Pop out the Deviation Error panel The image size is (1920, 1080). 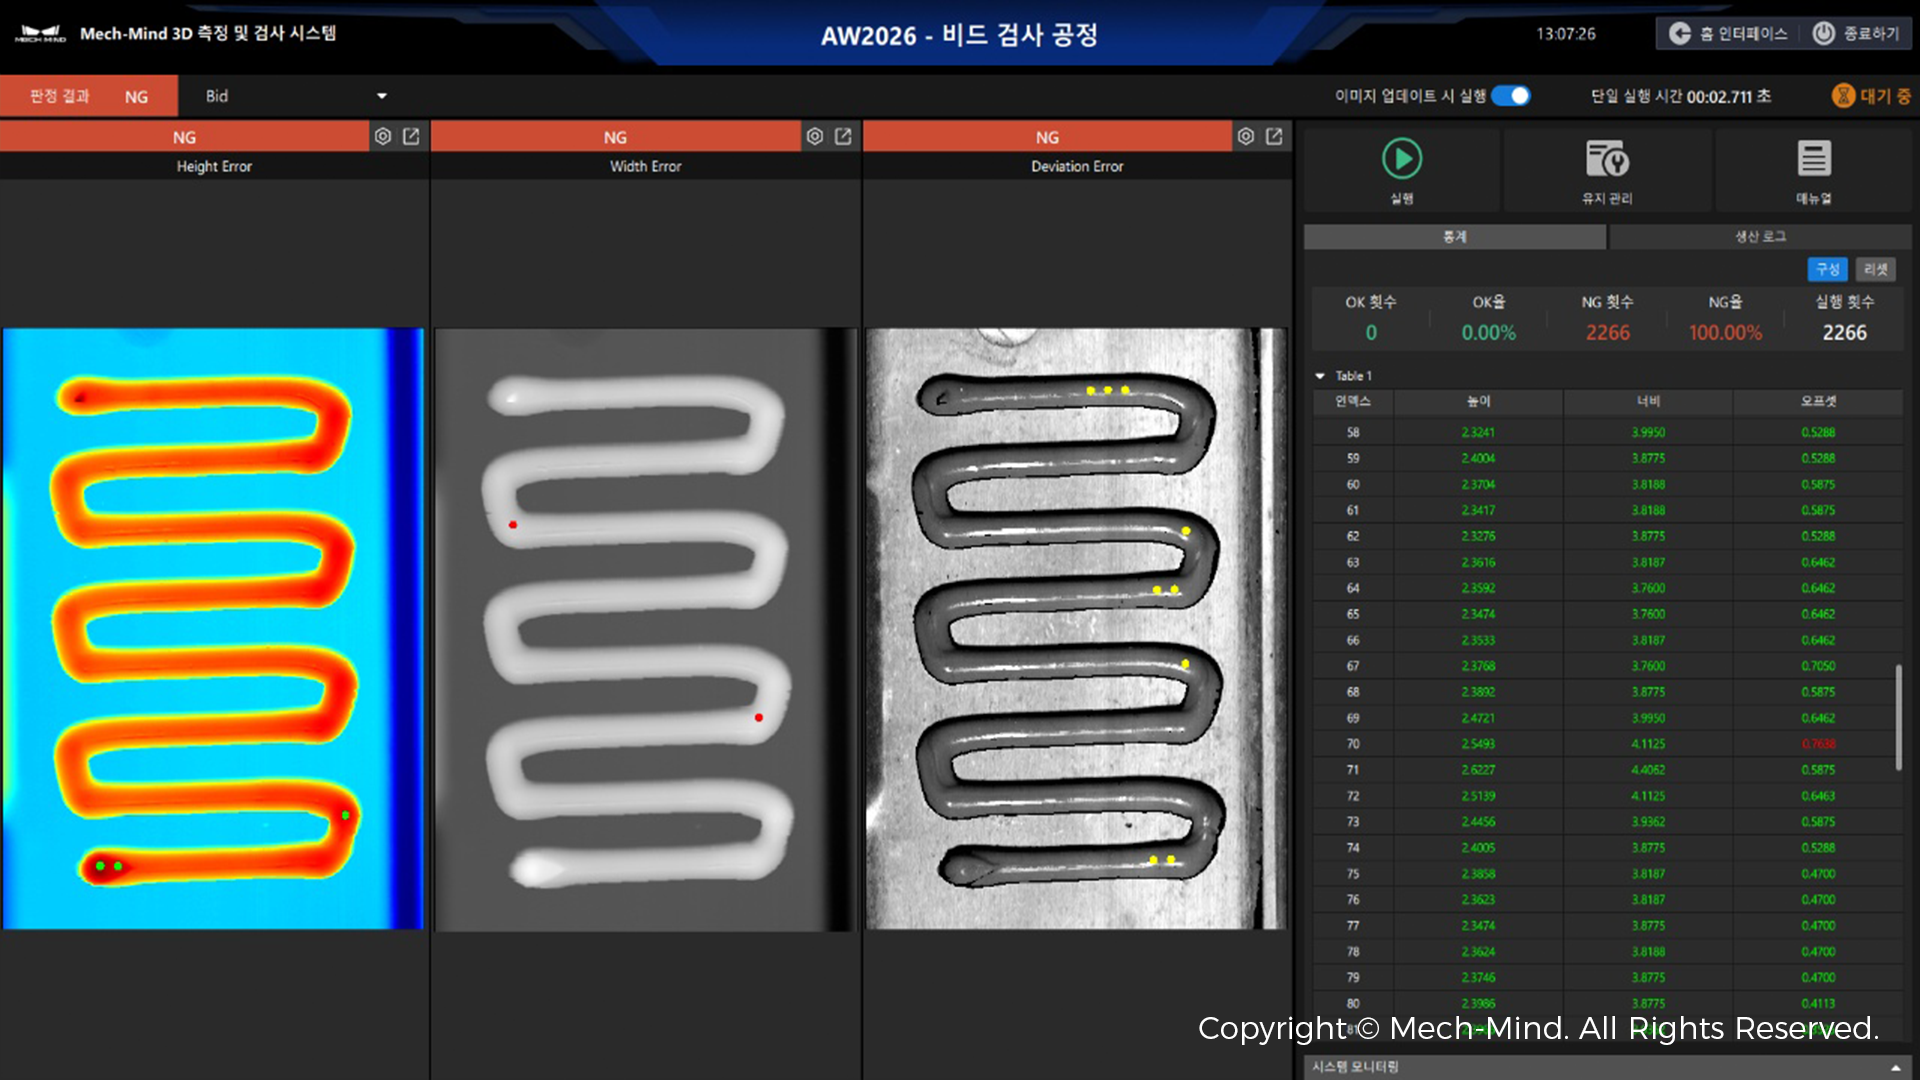click(1274, 136)
